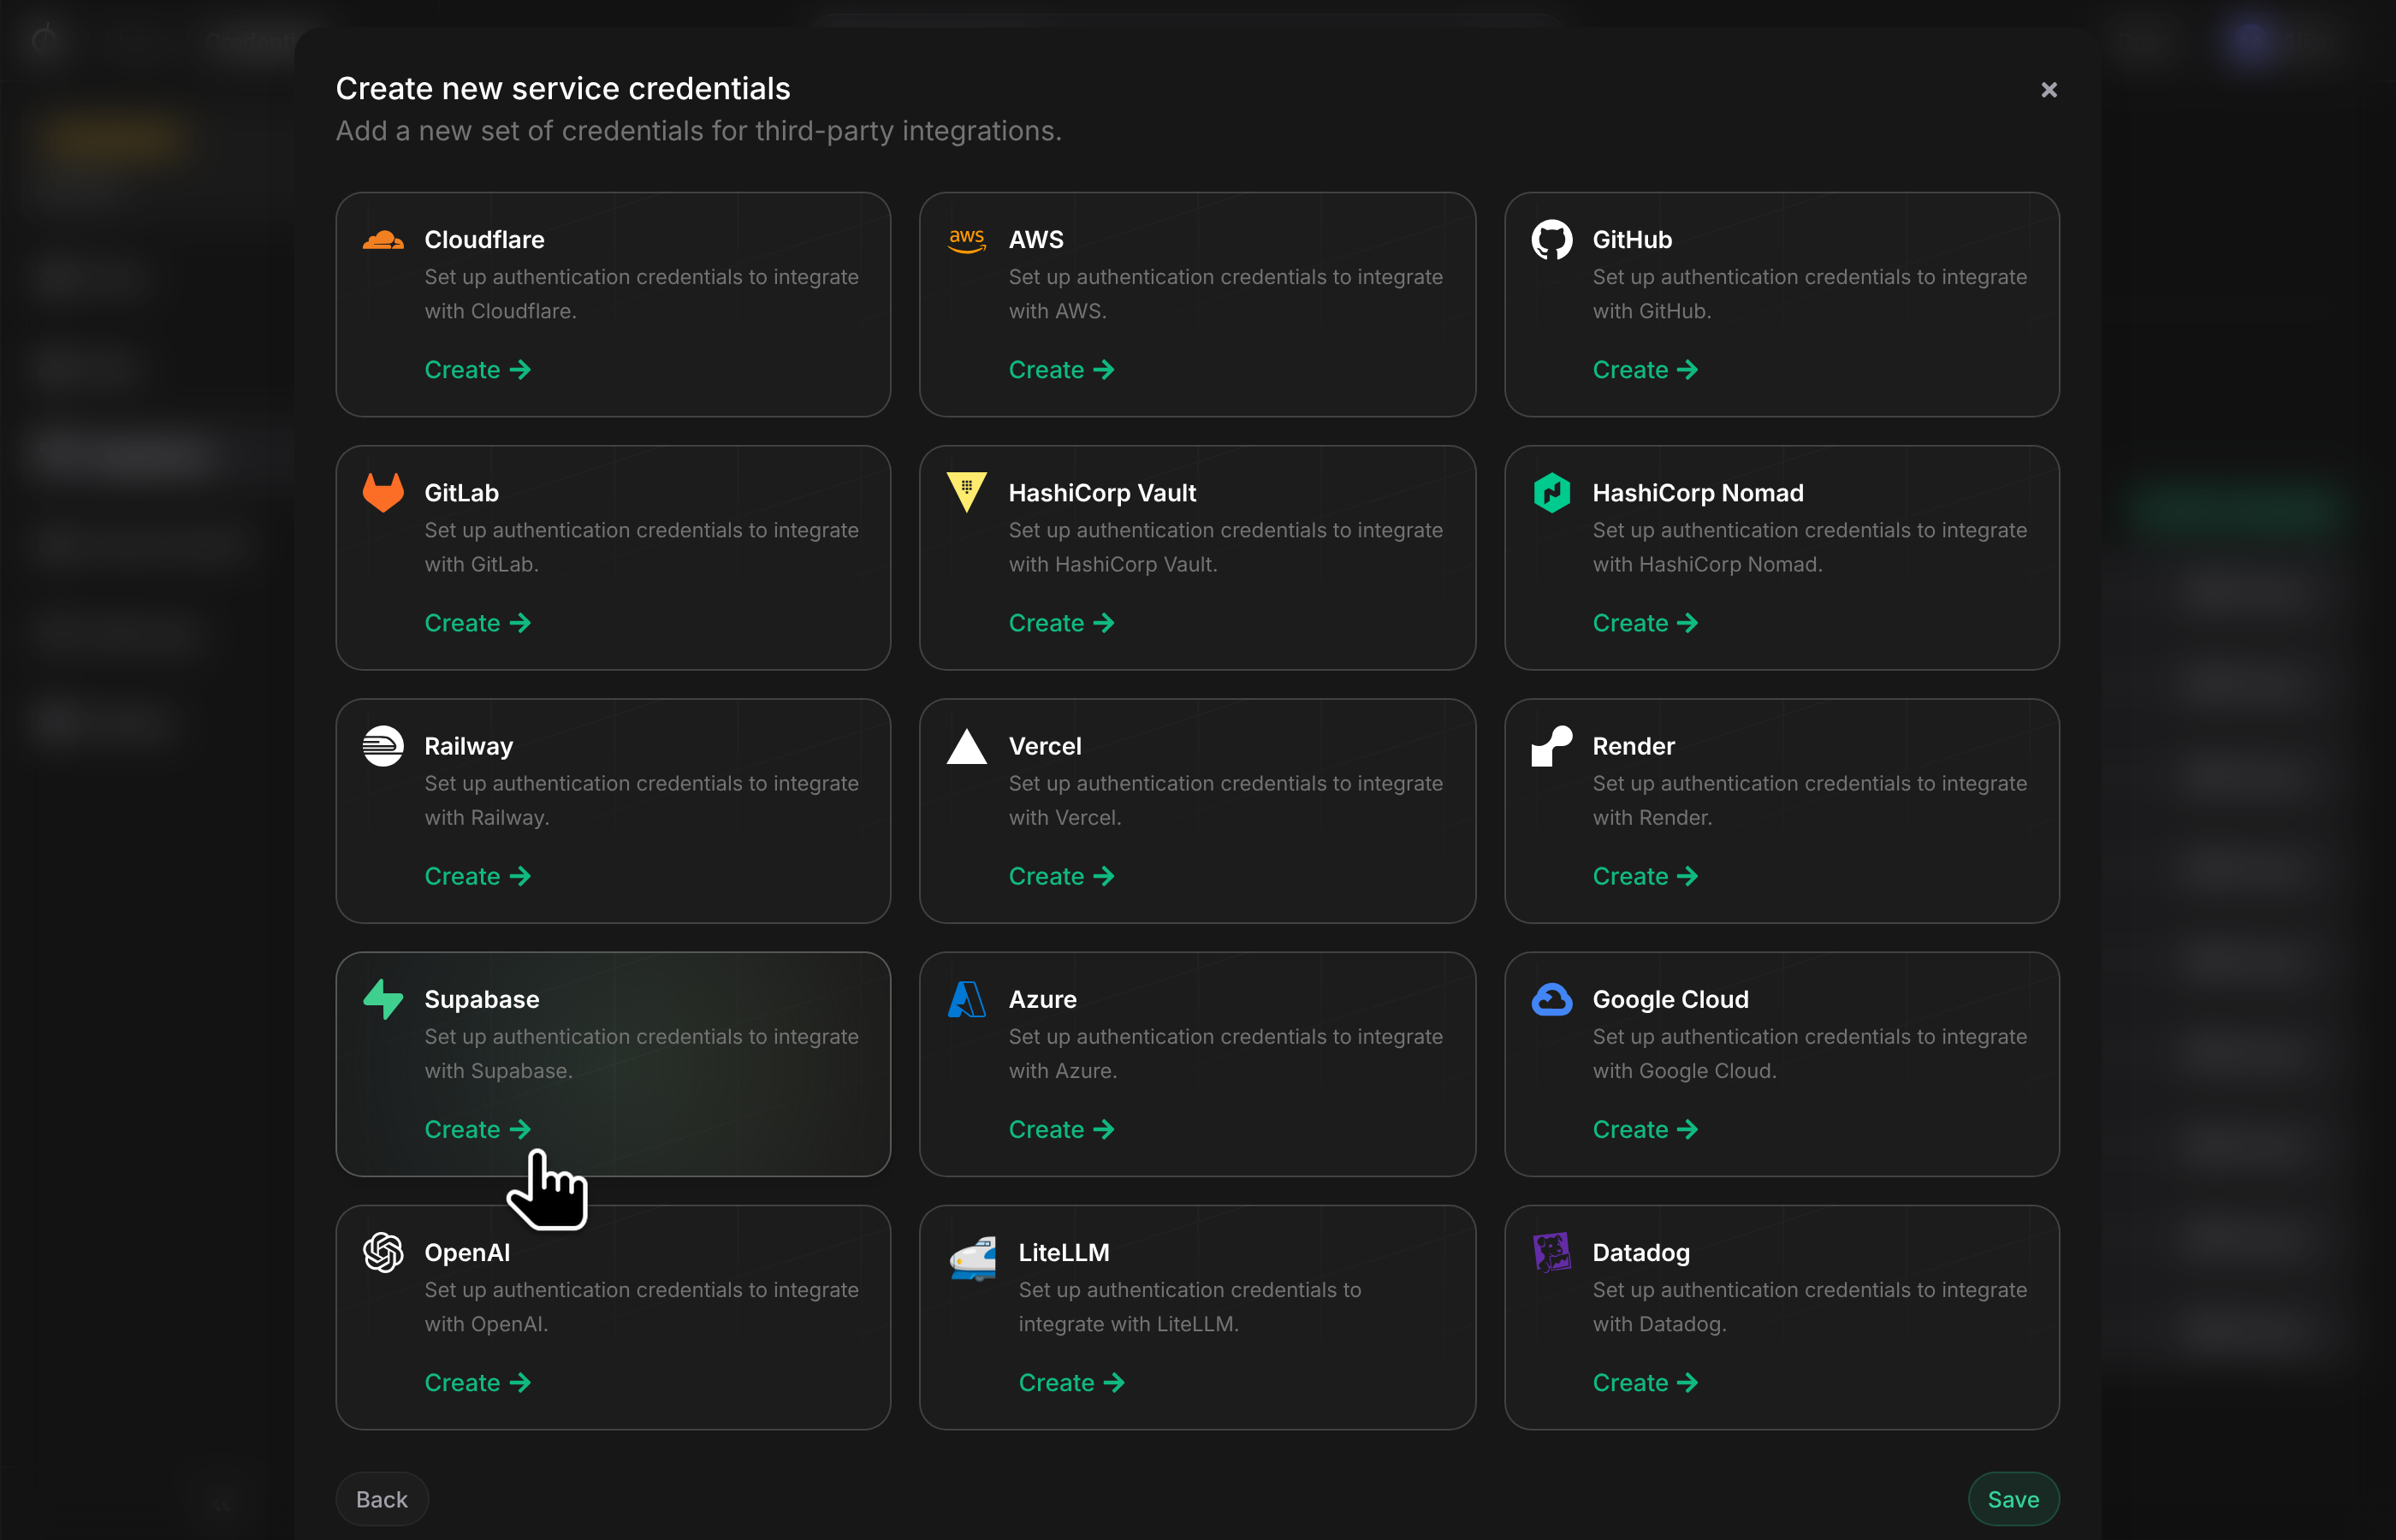Click Create link under Vercel
2396x1540 pixels.
[x=1061, y=876]
